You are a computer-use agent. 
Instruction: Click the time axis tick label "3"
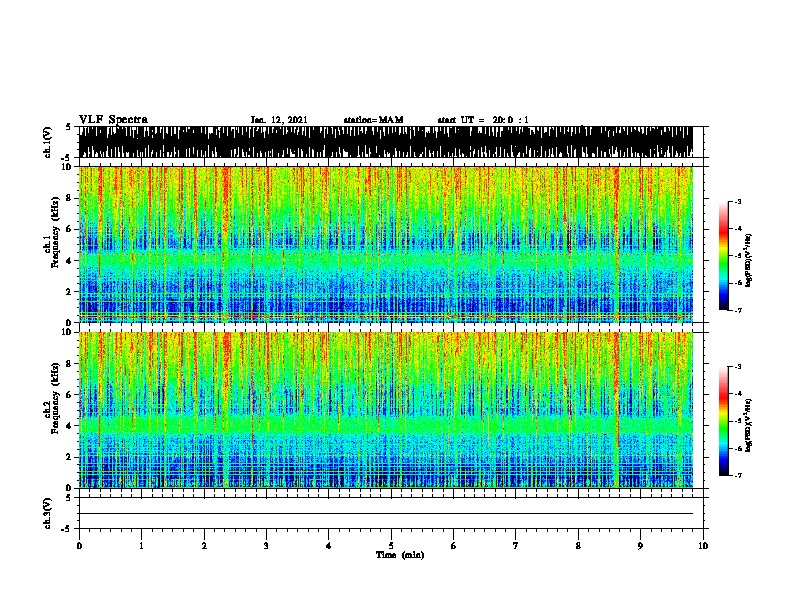click(266, 546)
